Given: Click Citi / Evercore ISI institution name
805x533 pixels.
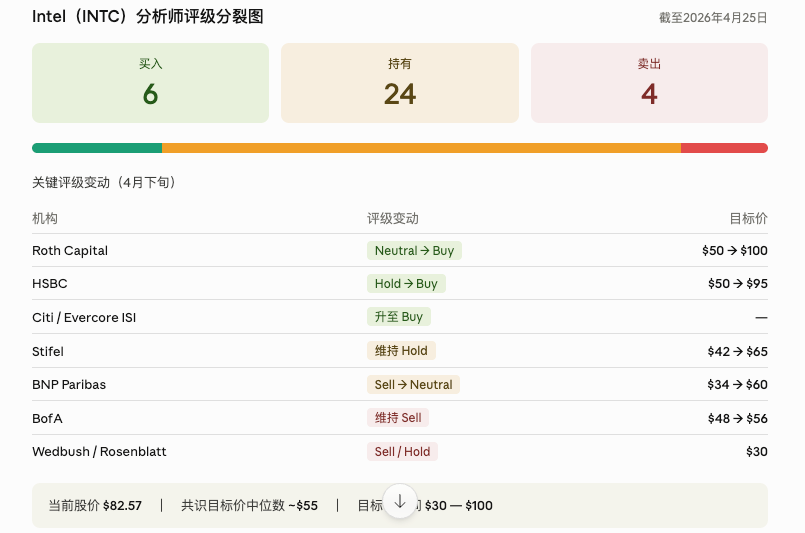Looking at the screenshot, I should click(84, 317).
